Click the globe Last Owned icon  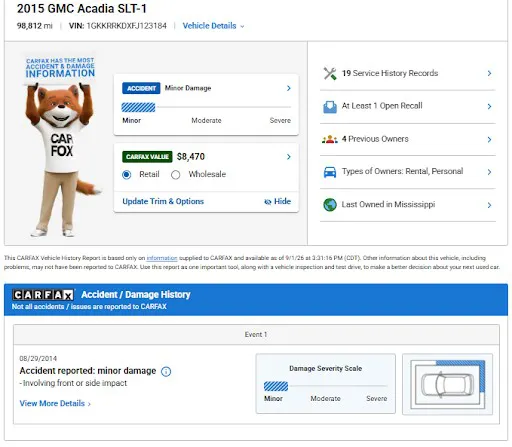[x=330, y=205]
